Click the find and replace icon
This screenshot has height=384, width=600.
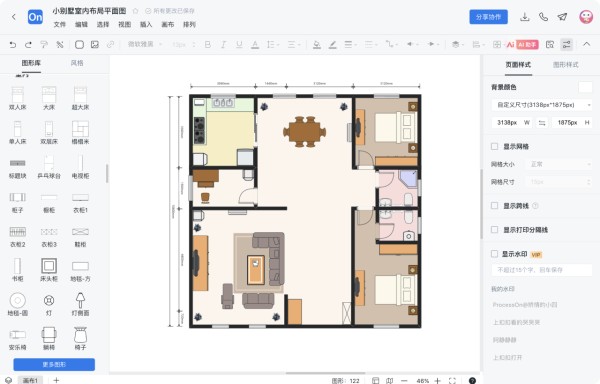click(x=550, y=45)
